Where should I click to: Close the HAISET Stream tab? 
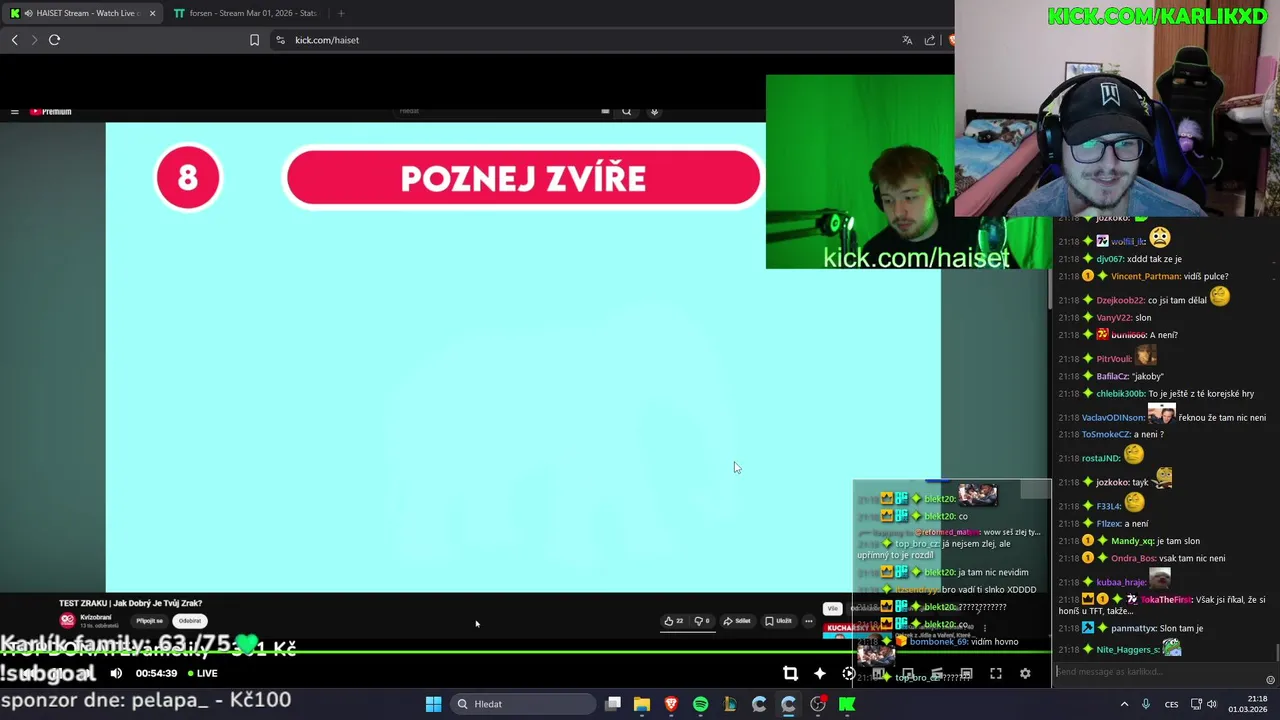click(x=152, y=13)
